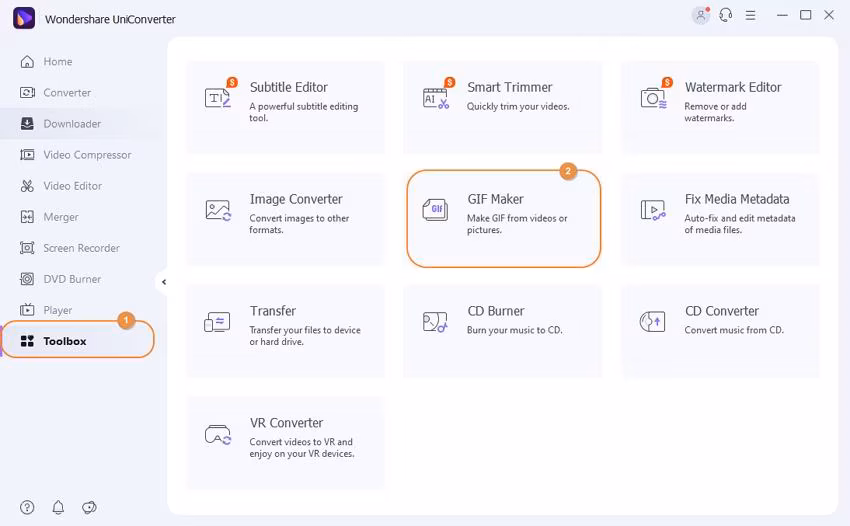
Task: Open the help question mark icon
Action: click(27, 507)
